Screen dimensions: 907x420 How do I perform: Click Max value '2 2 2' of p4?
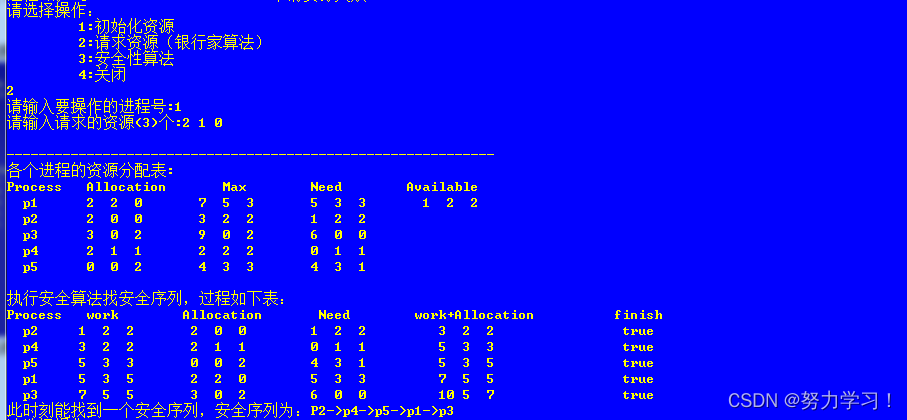[x=226, y=251]
